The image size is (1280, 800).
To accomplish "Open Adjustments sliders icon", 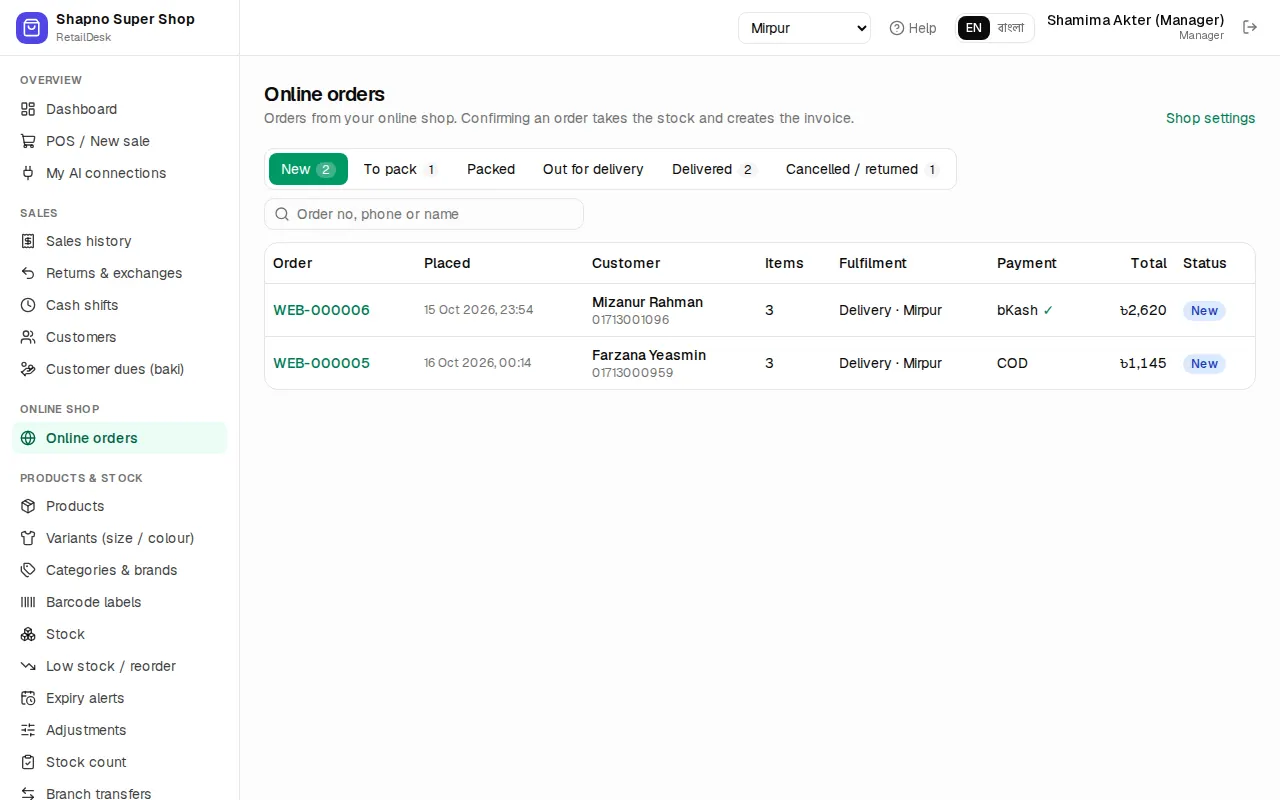I will coord(28,730).
